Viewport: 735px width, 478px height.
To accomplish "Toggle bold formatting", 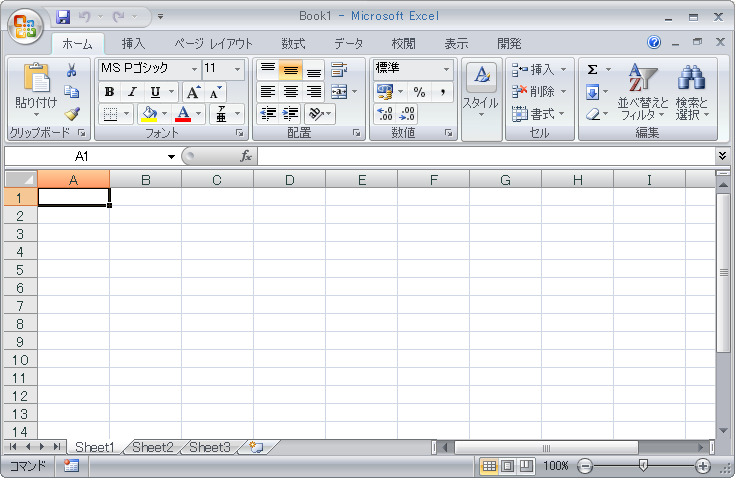I will click(x=109, y=92).
